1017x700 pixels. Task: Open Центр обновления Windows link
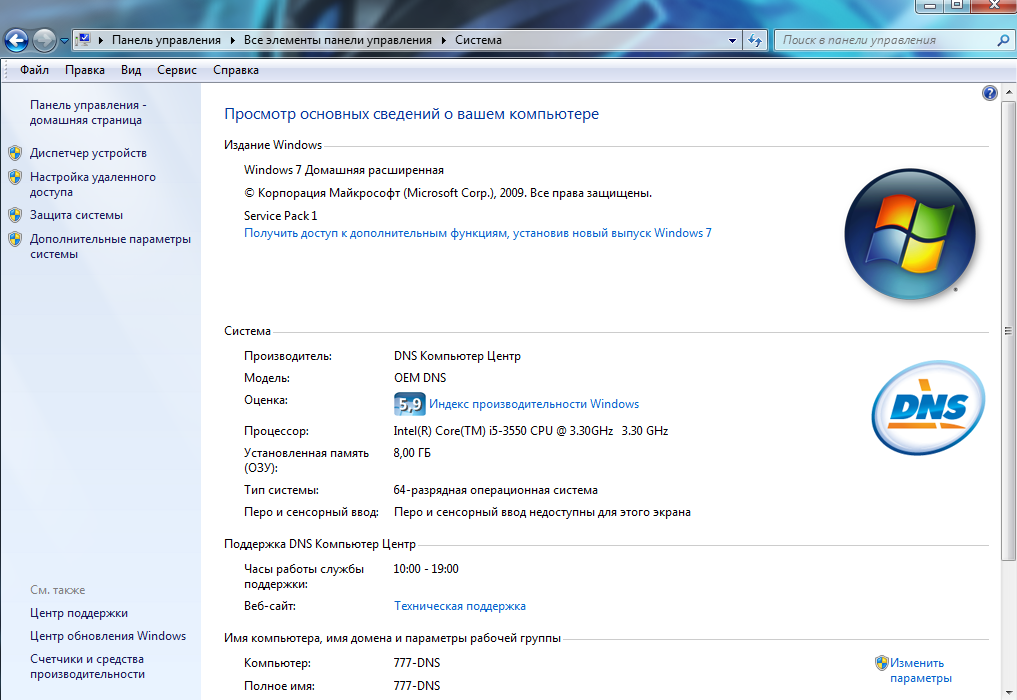coord(108,636)
